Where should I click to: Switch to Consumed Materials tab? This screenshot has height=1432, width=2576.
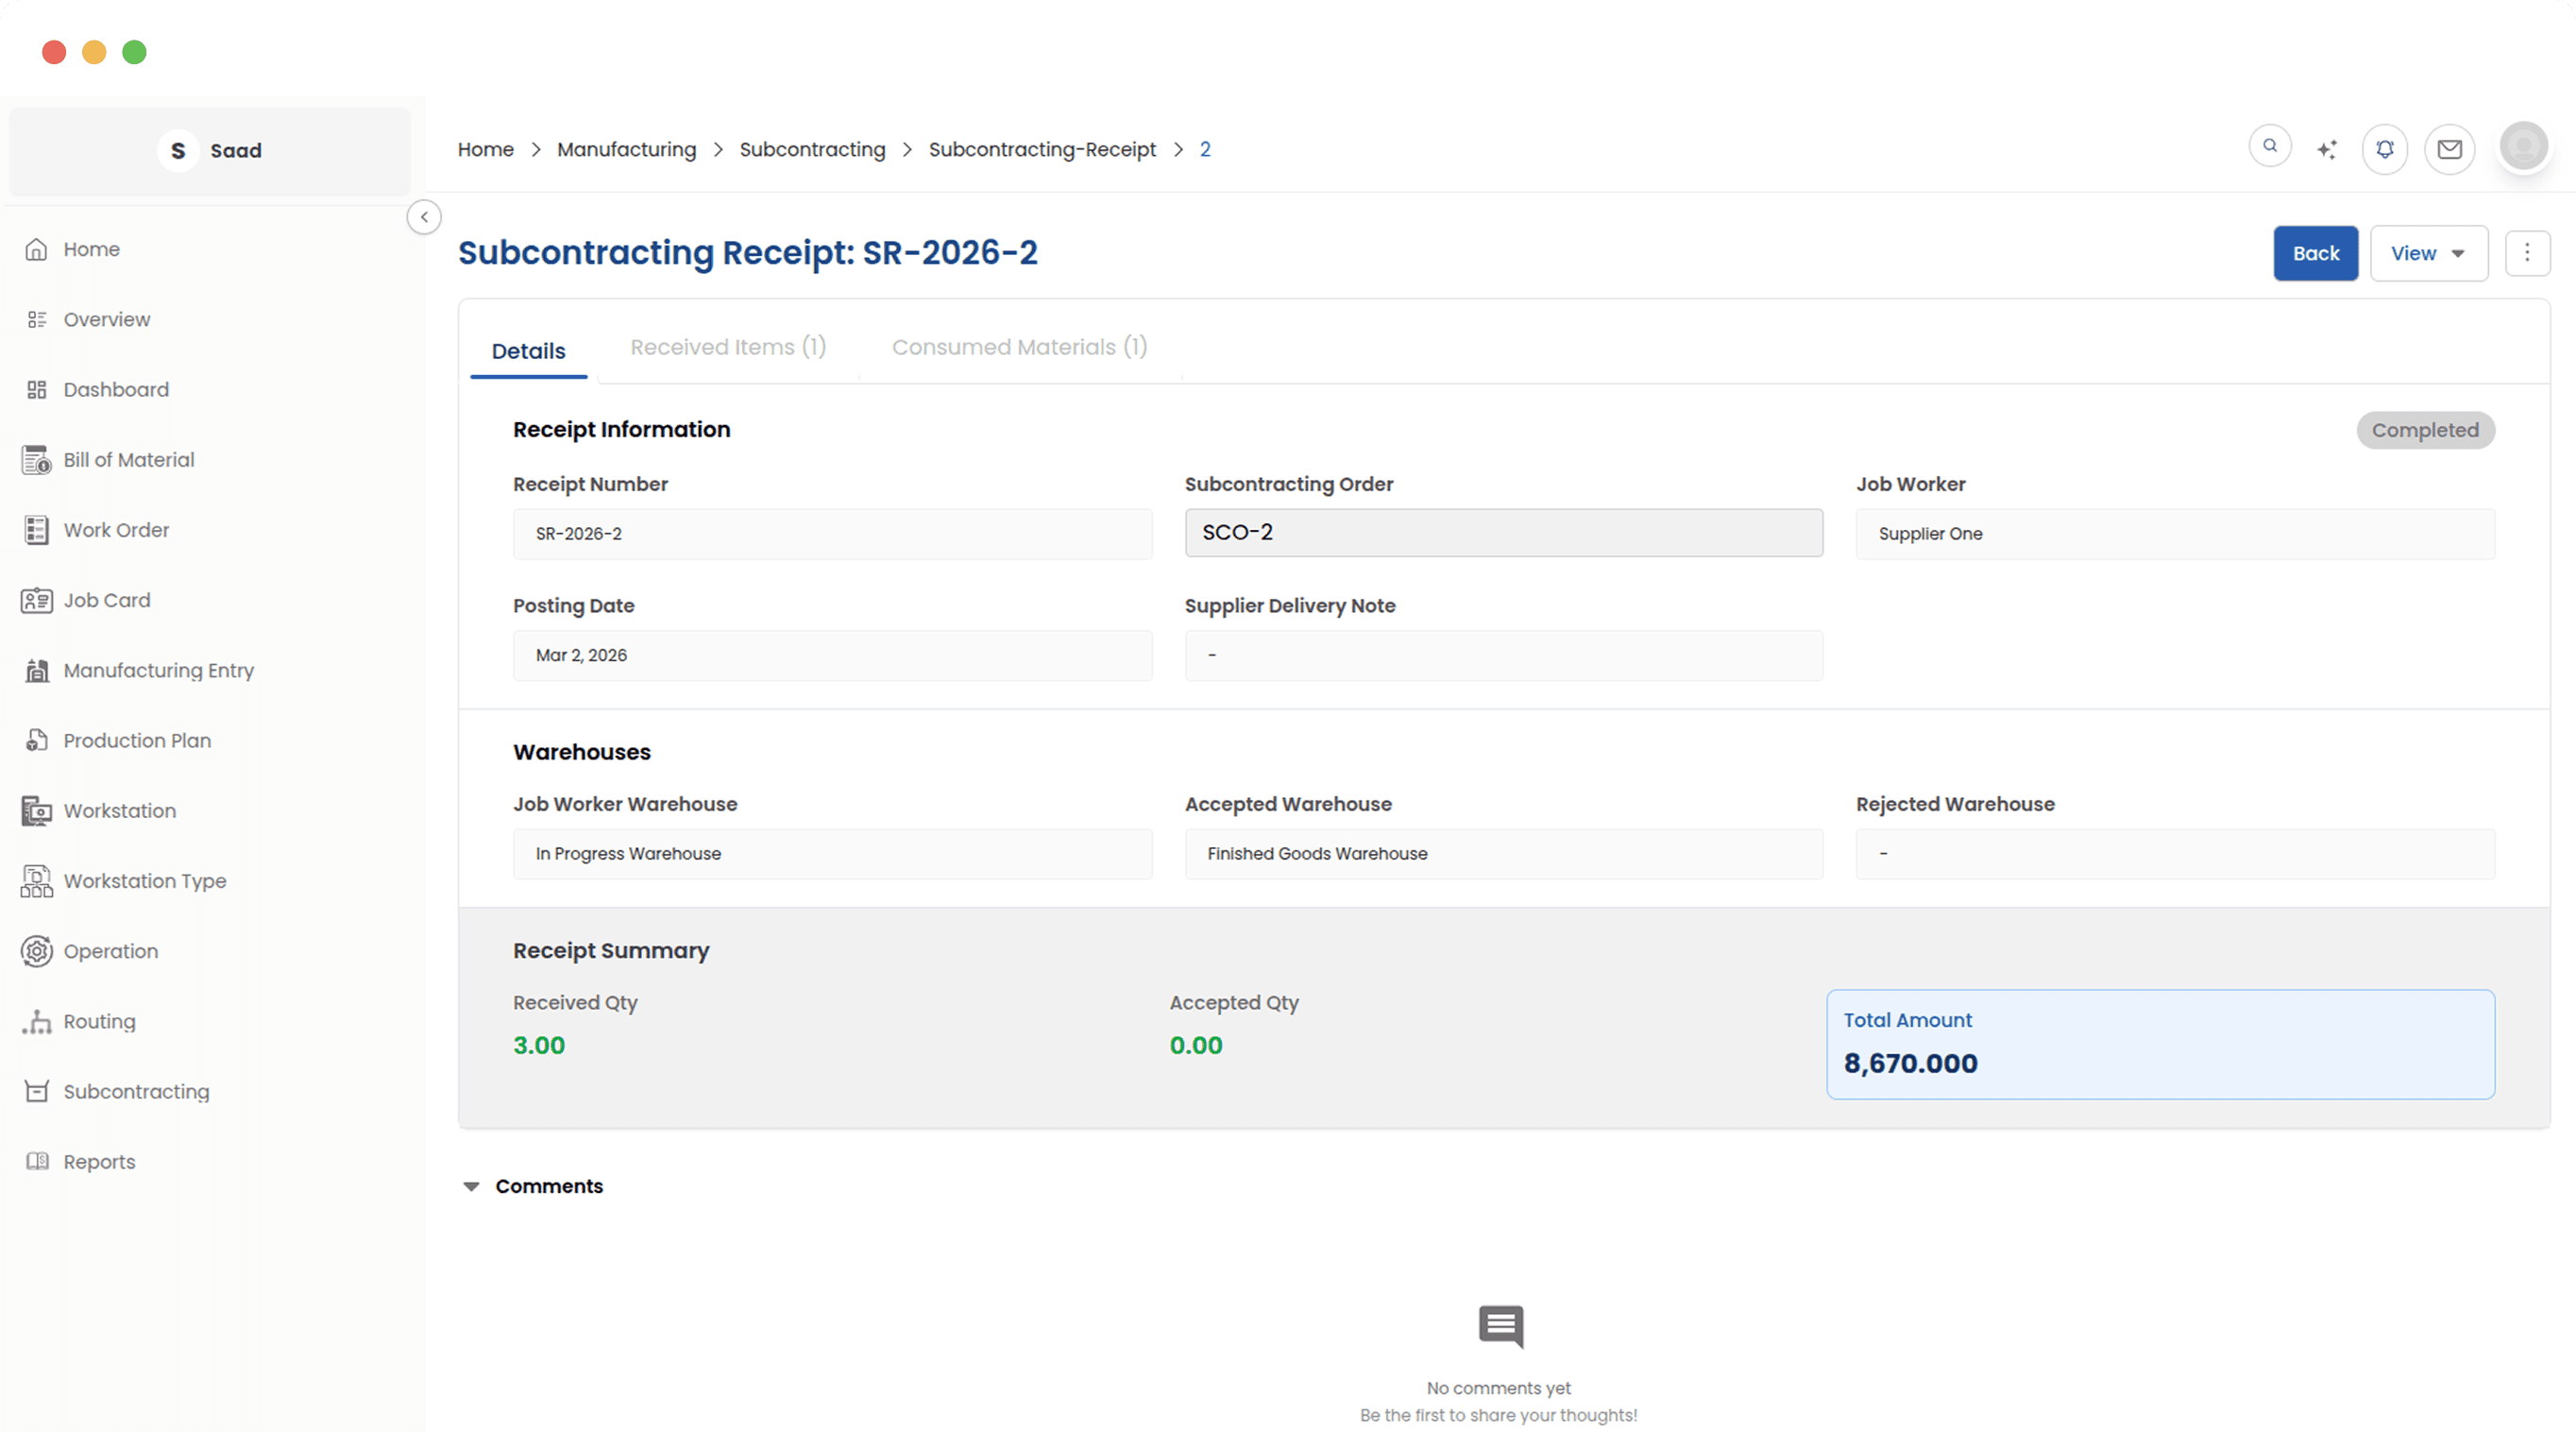coord(1019,347)
